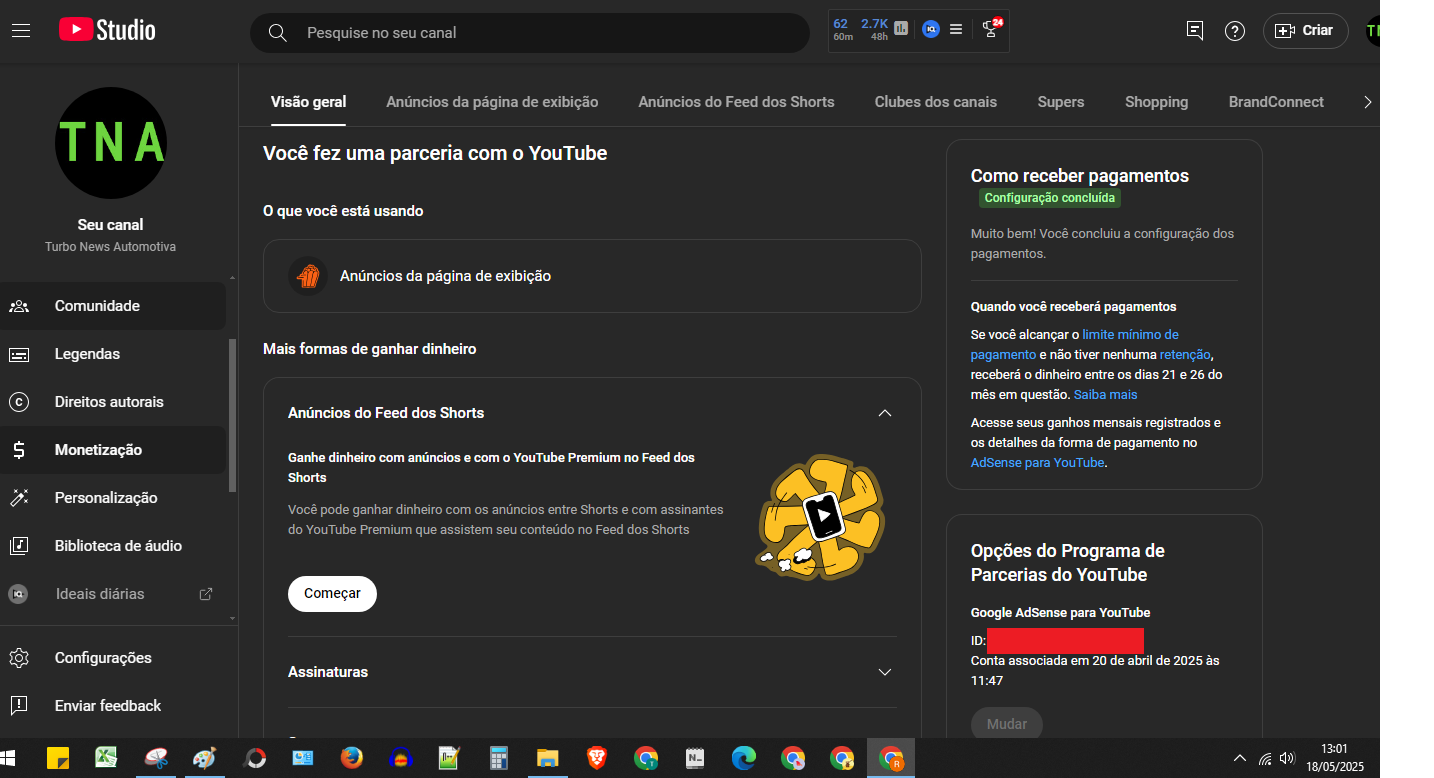
Task: Switch to Anúncios do Feed dos Shorts tab
Action: pos(737,102)
